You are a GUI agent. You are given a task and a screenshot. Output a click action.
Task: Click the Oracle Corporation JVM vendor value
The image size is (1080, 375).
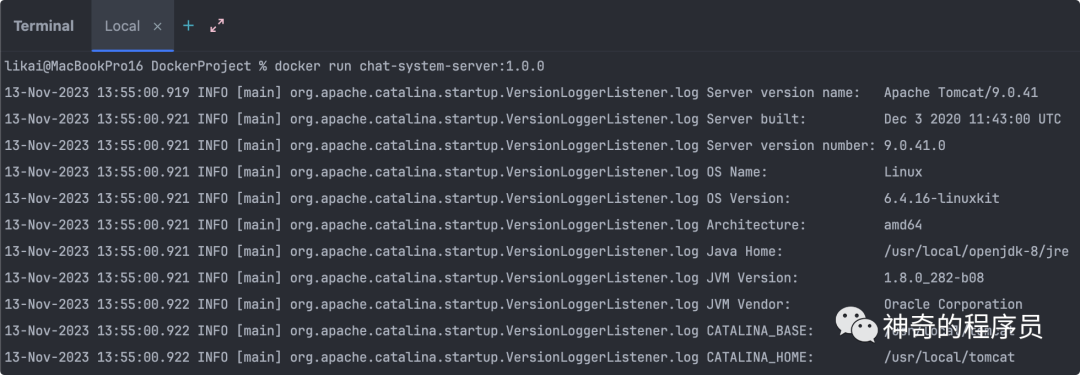pos(953,305)
